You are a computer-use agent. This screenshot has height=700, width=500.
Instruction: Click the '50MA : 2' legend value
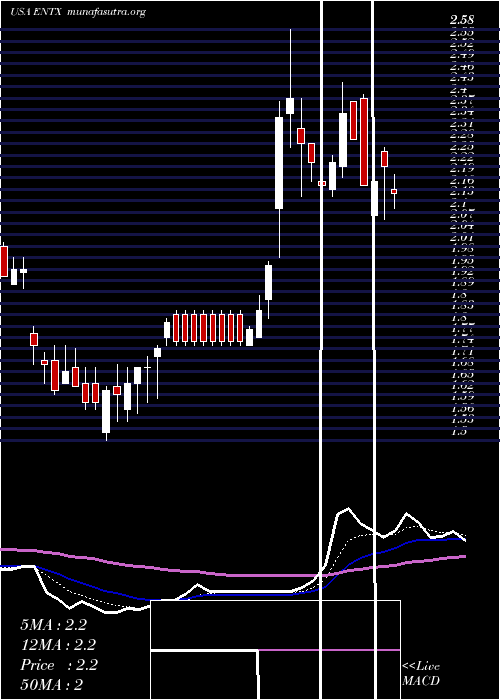click(51, 685)
